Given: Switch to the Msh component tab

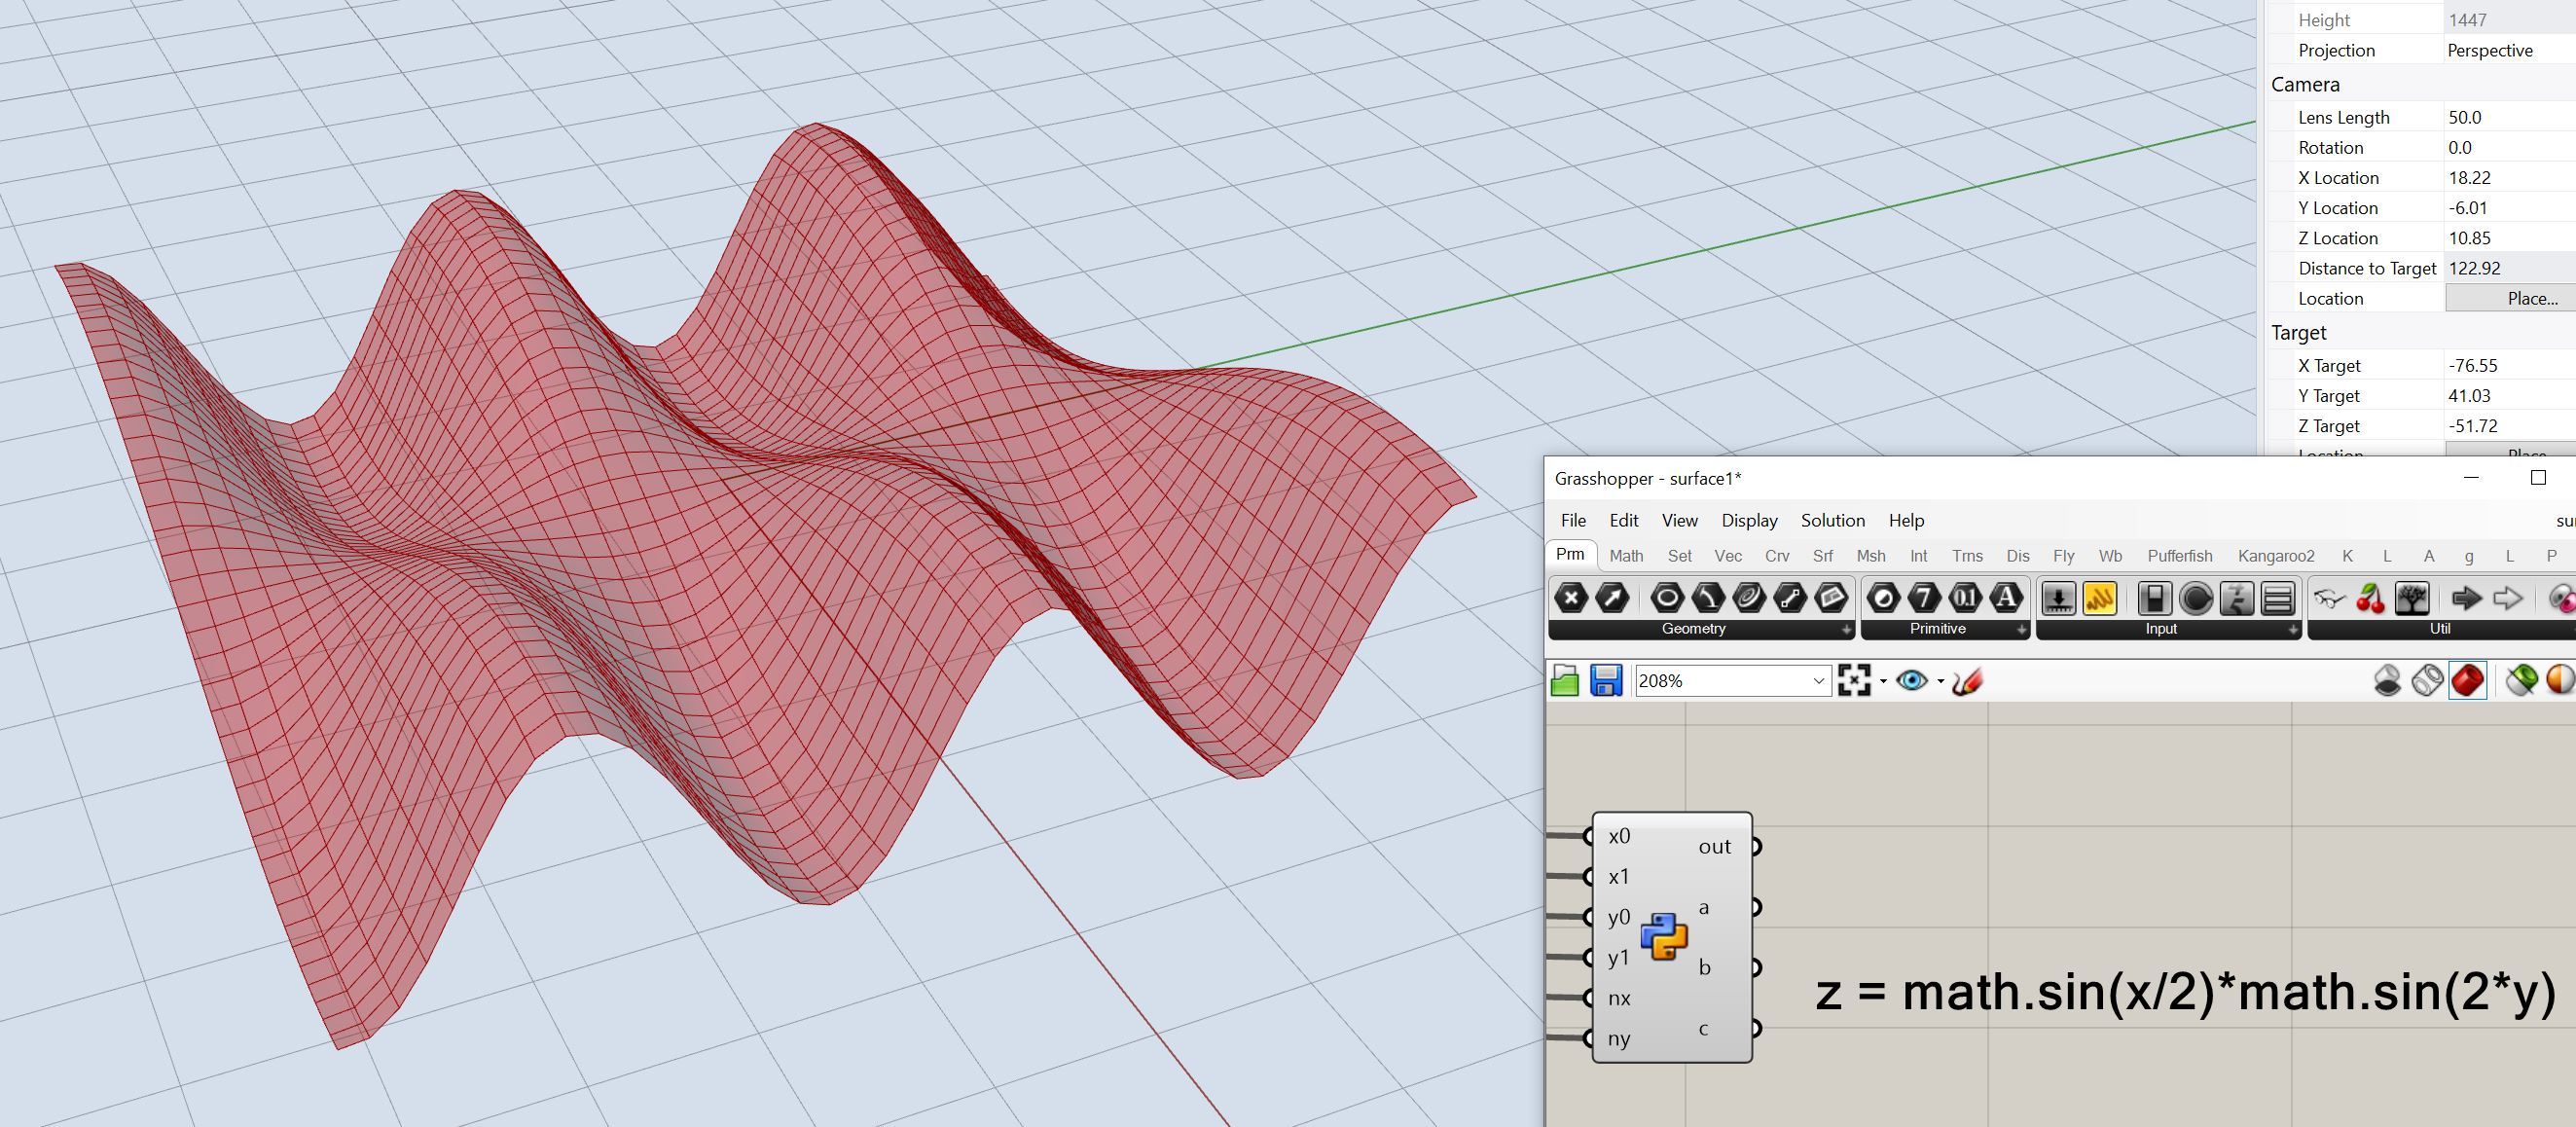Looking at the screenshot, I should [x=1871, y=556].
